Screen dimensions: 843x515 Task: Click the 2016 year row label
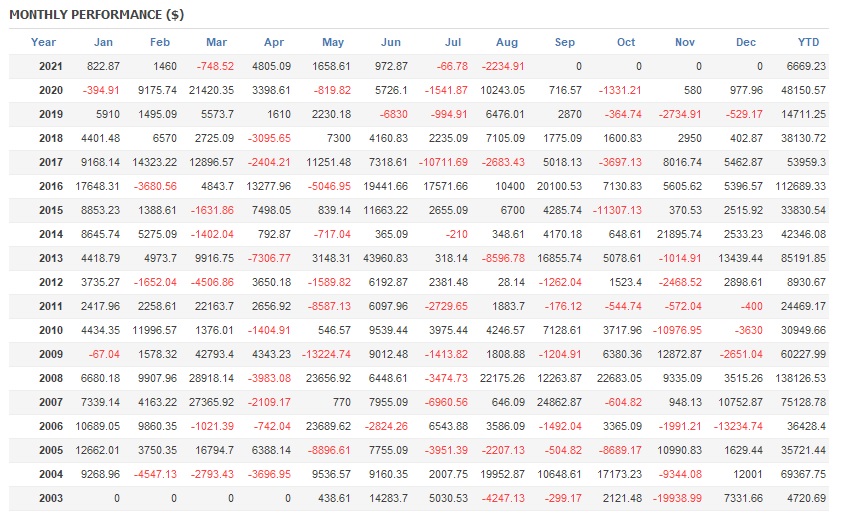click(50, 186)
